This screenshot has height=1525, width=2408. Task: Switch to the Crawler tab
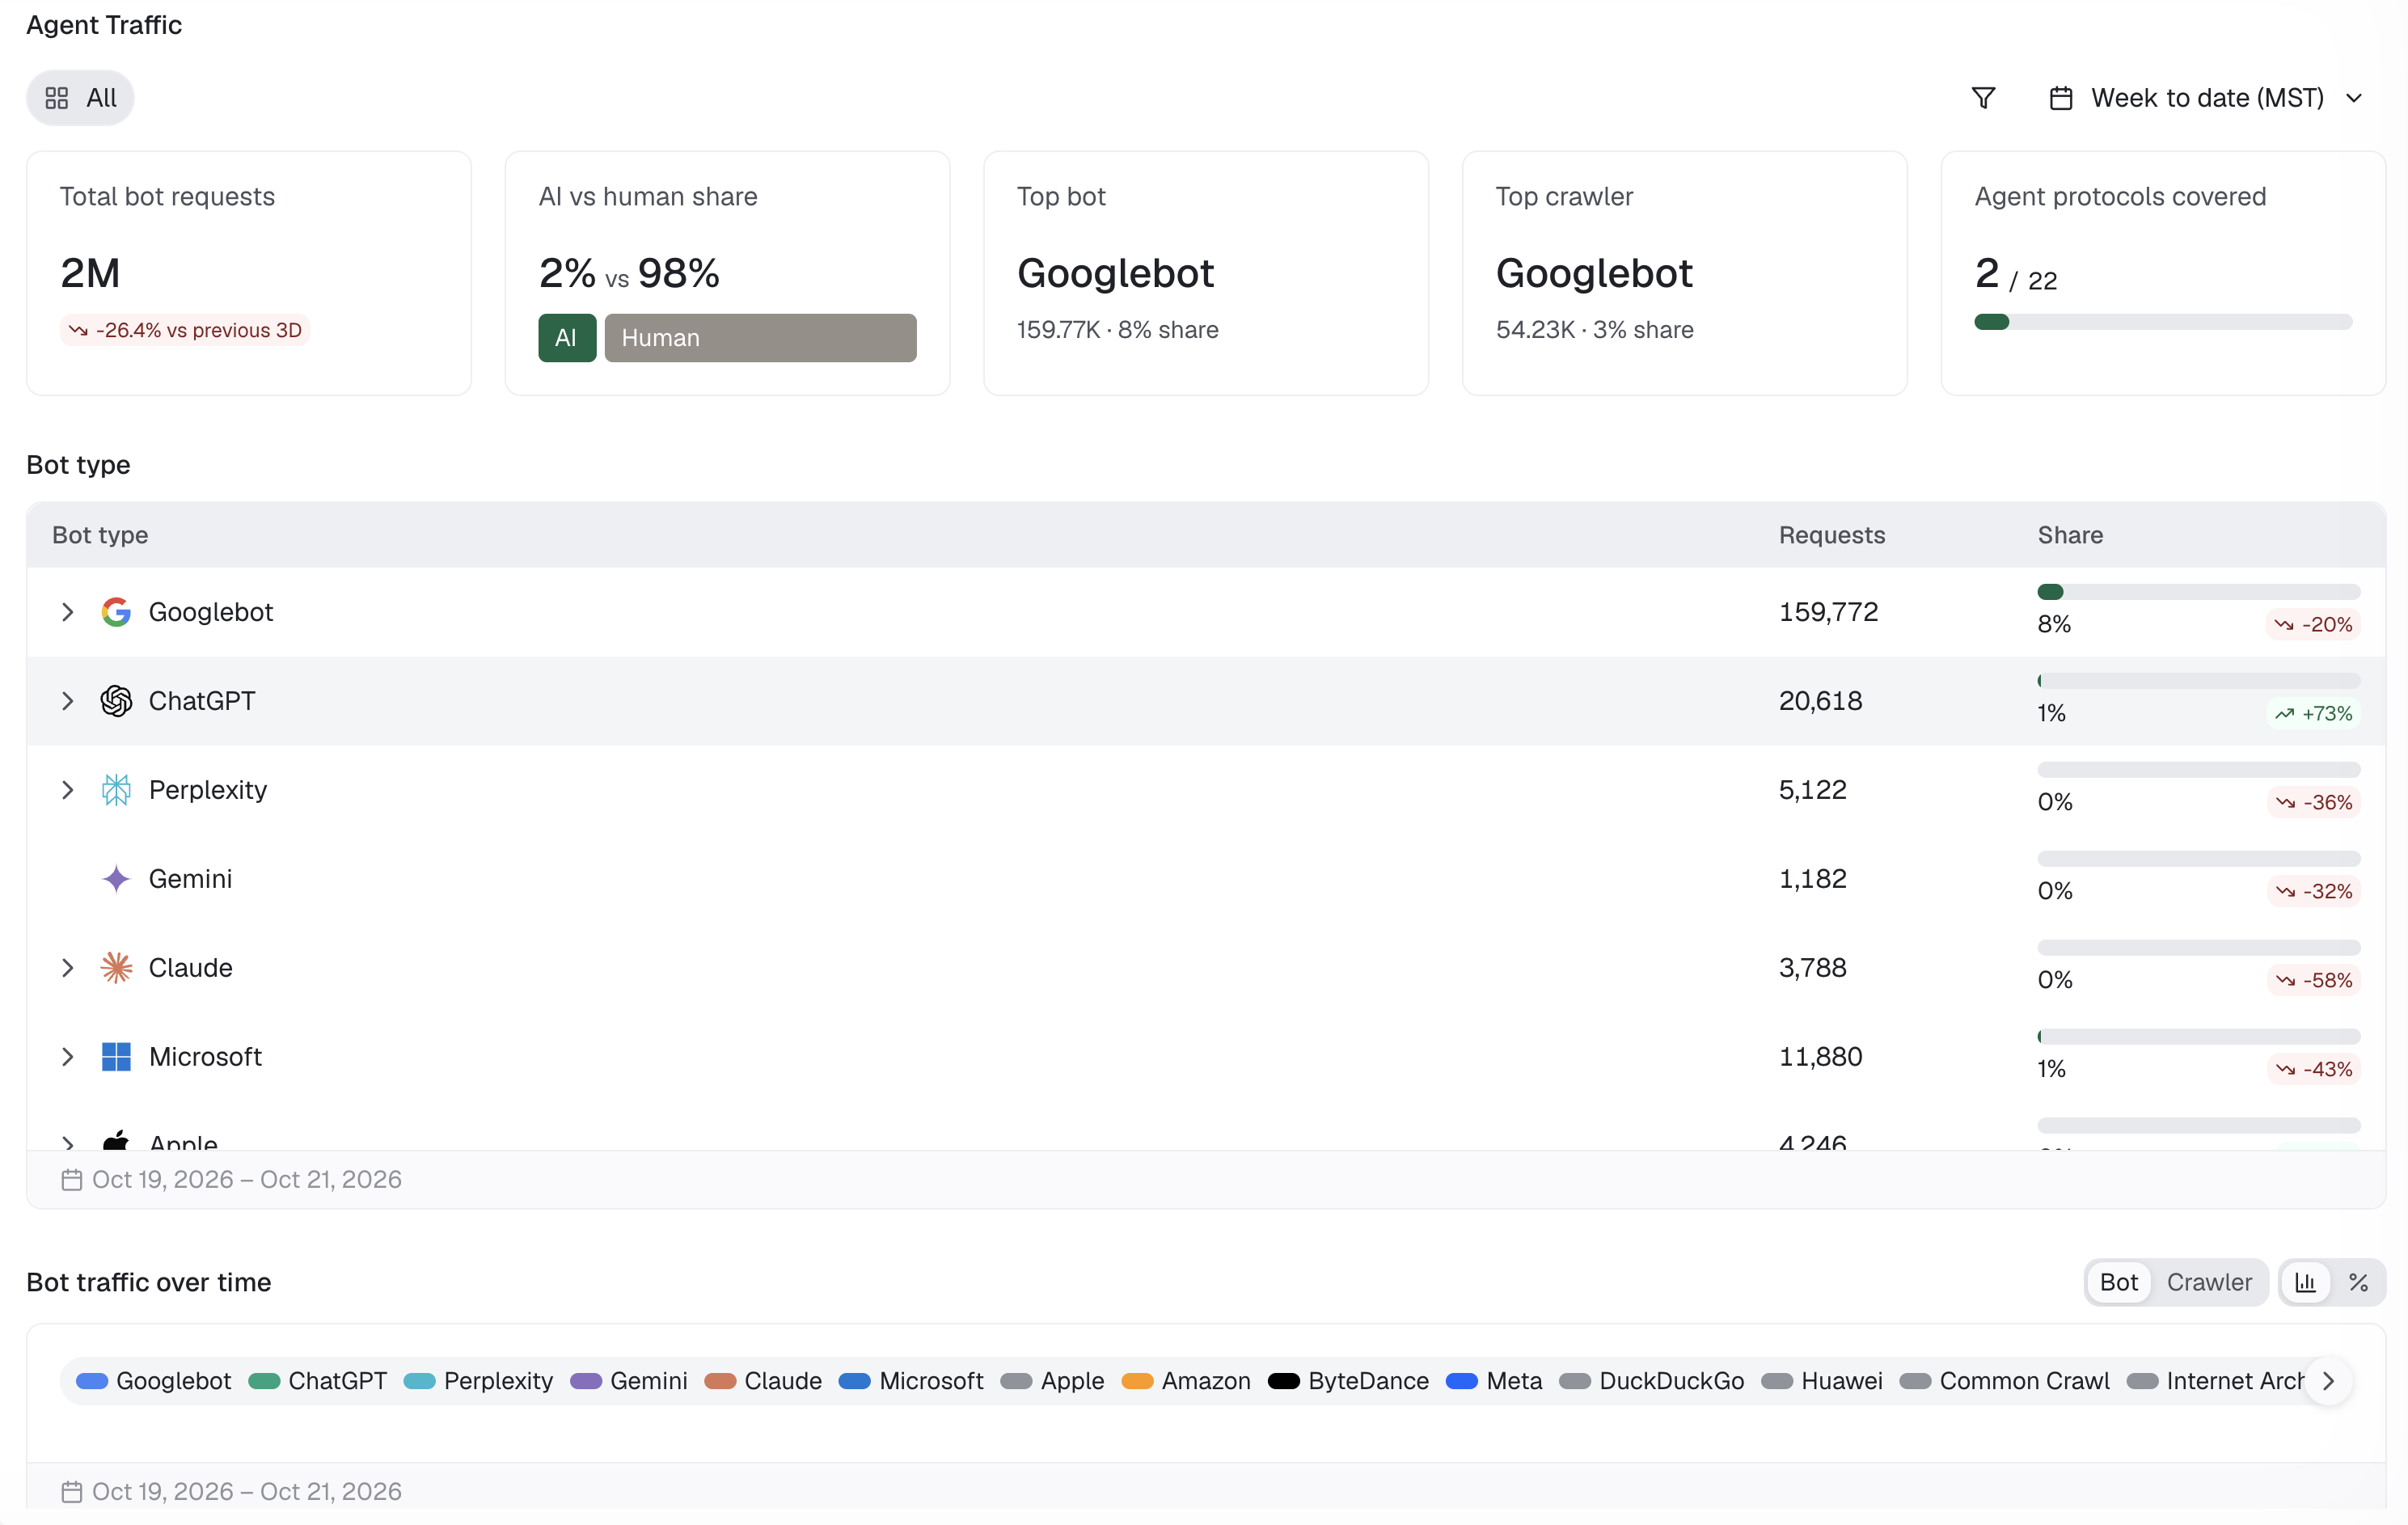2209,1282
